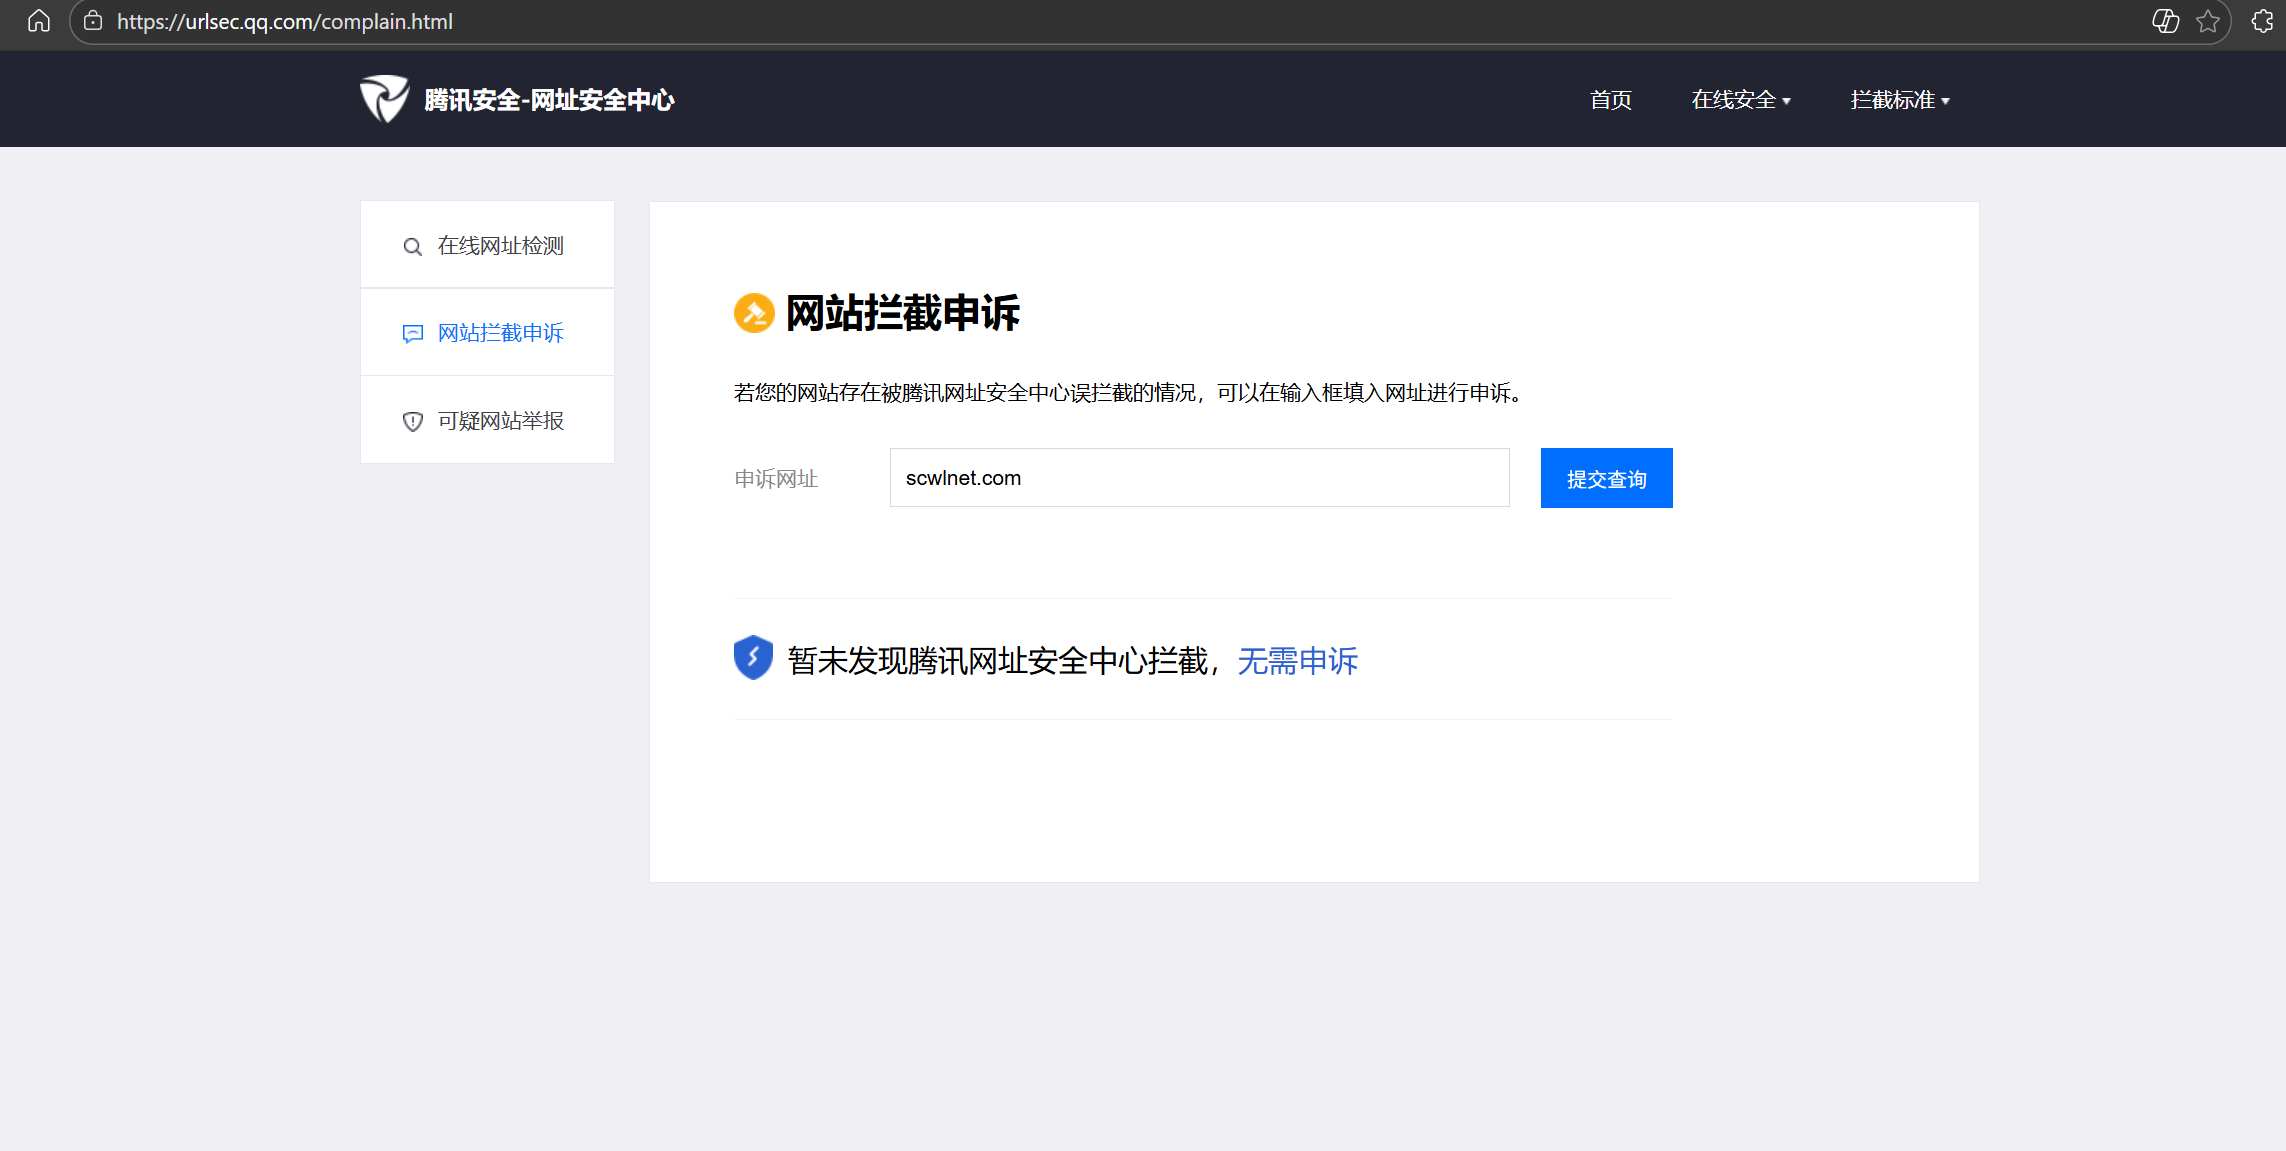Click the shield icon beside 可疑网站举报

pyautogui.click(x=412, y=422)
